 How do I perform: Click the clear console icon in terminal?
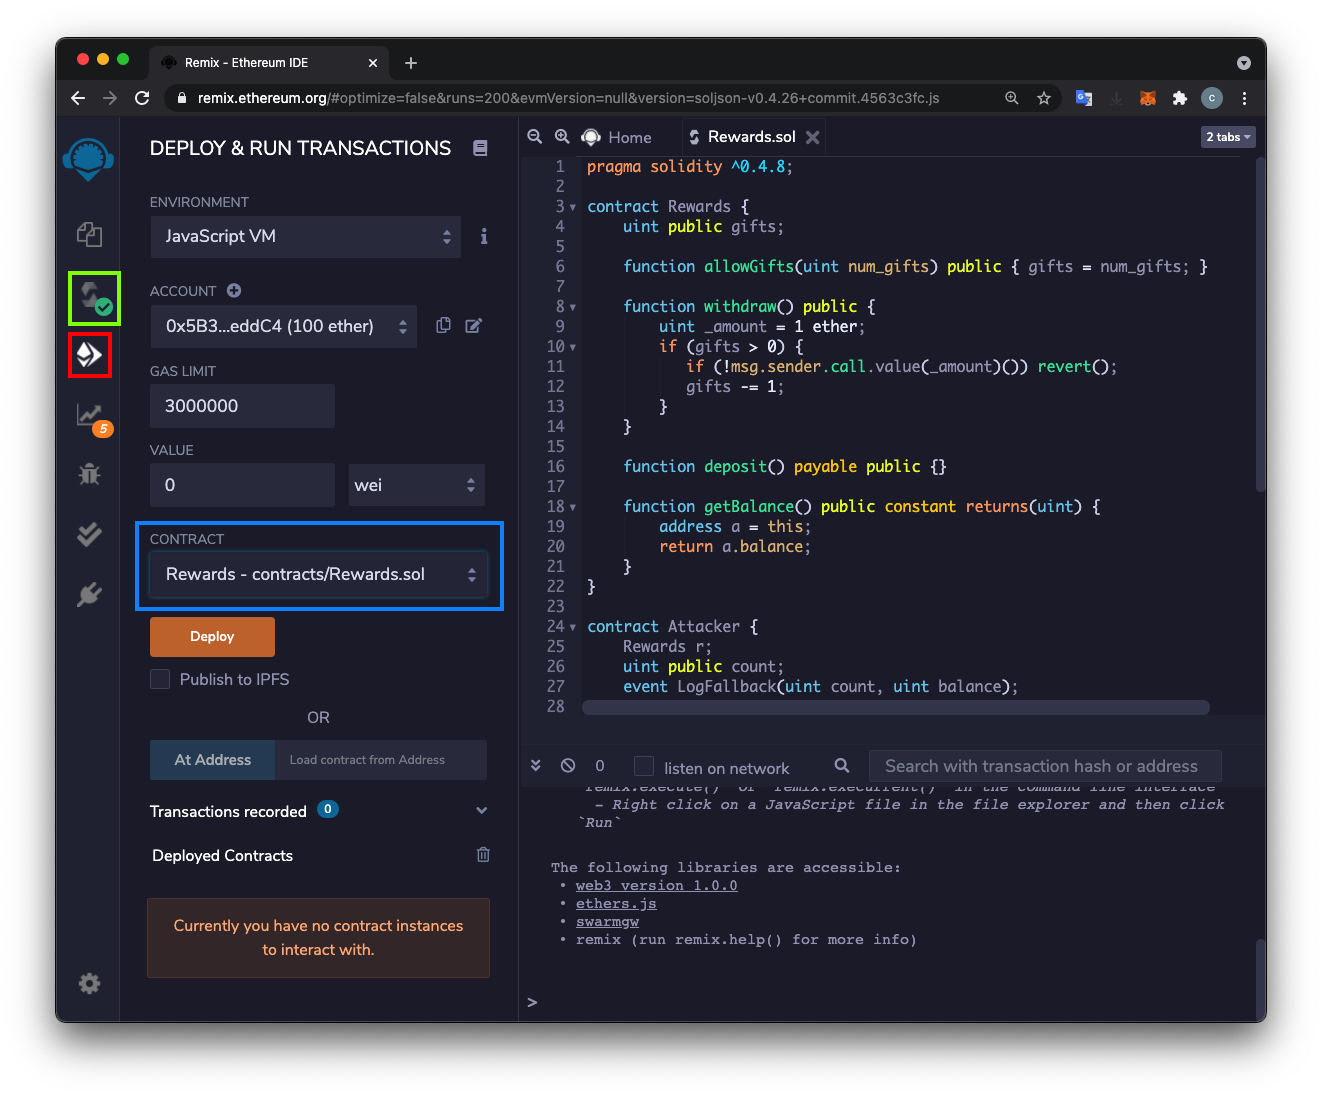568,766
